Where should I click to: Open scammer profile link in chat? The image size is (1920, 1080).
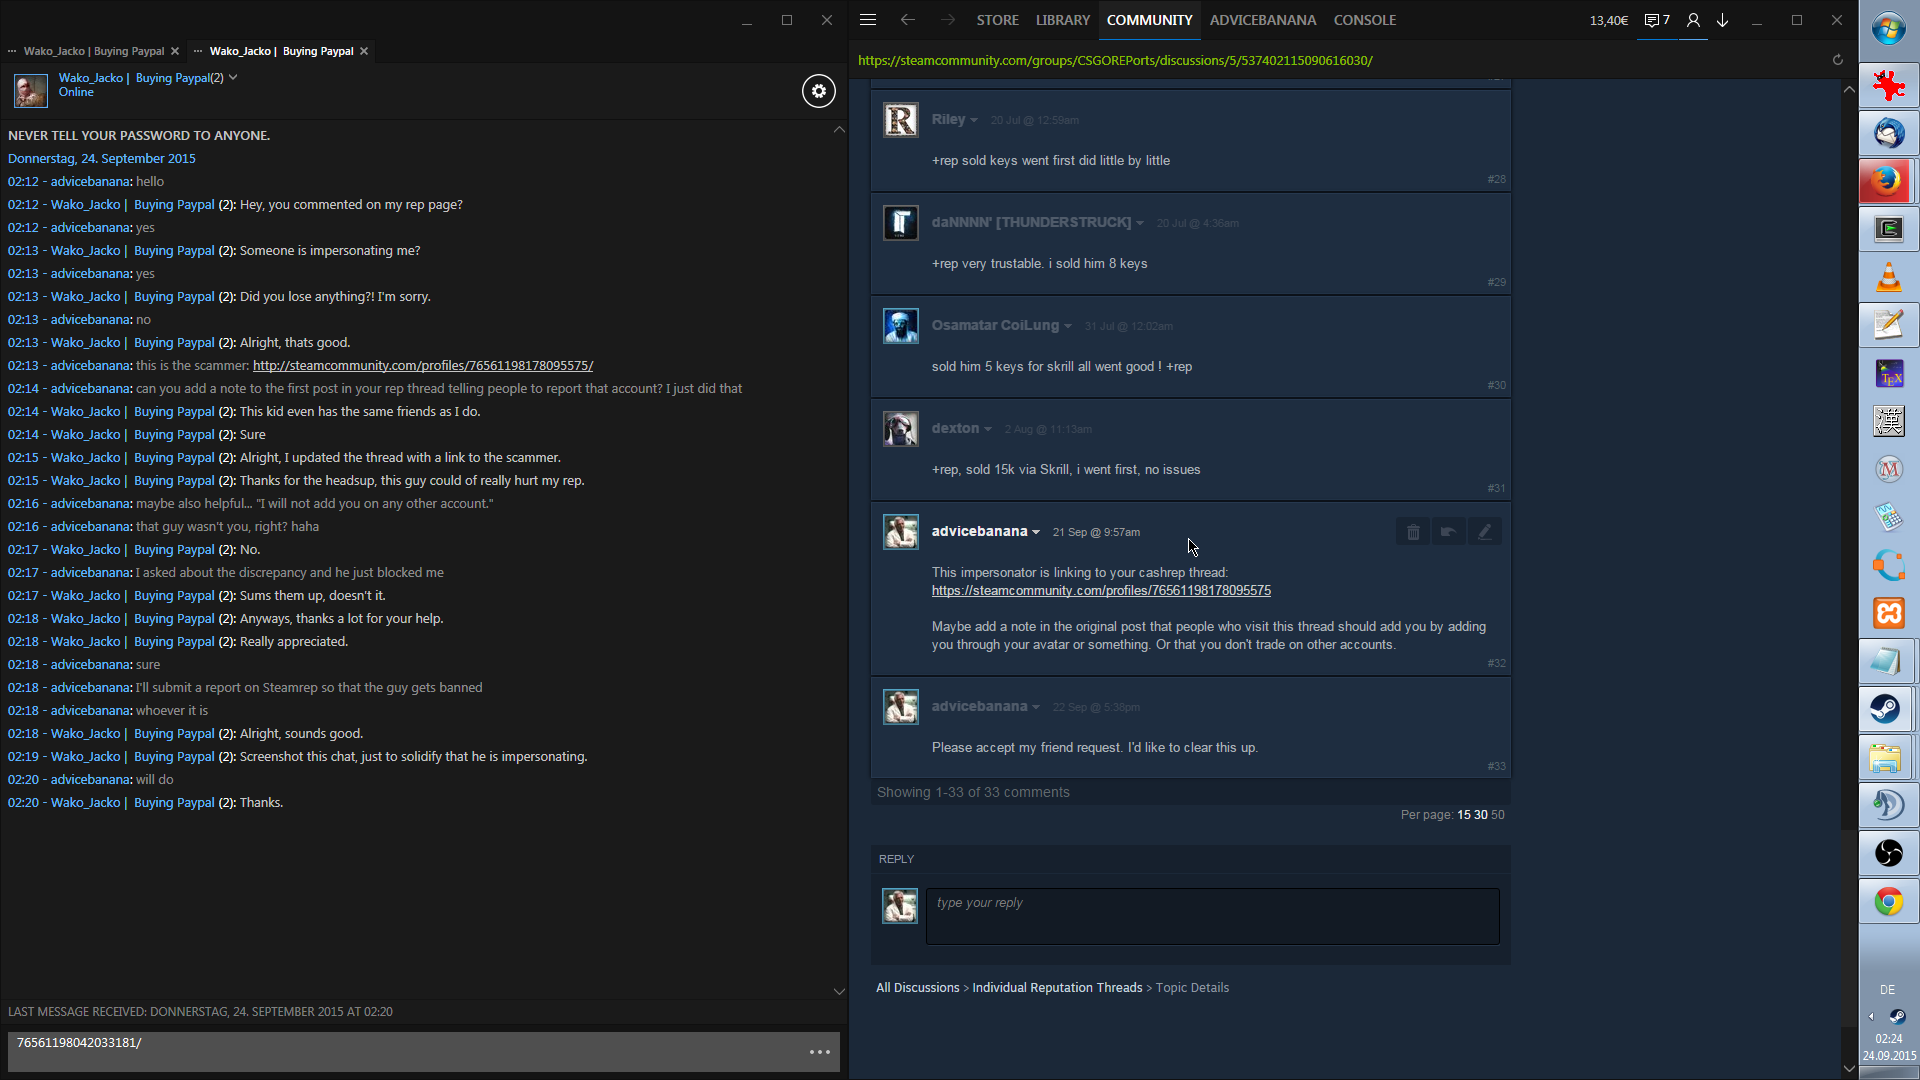(422, 366)
